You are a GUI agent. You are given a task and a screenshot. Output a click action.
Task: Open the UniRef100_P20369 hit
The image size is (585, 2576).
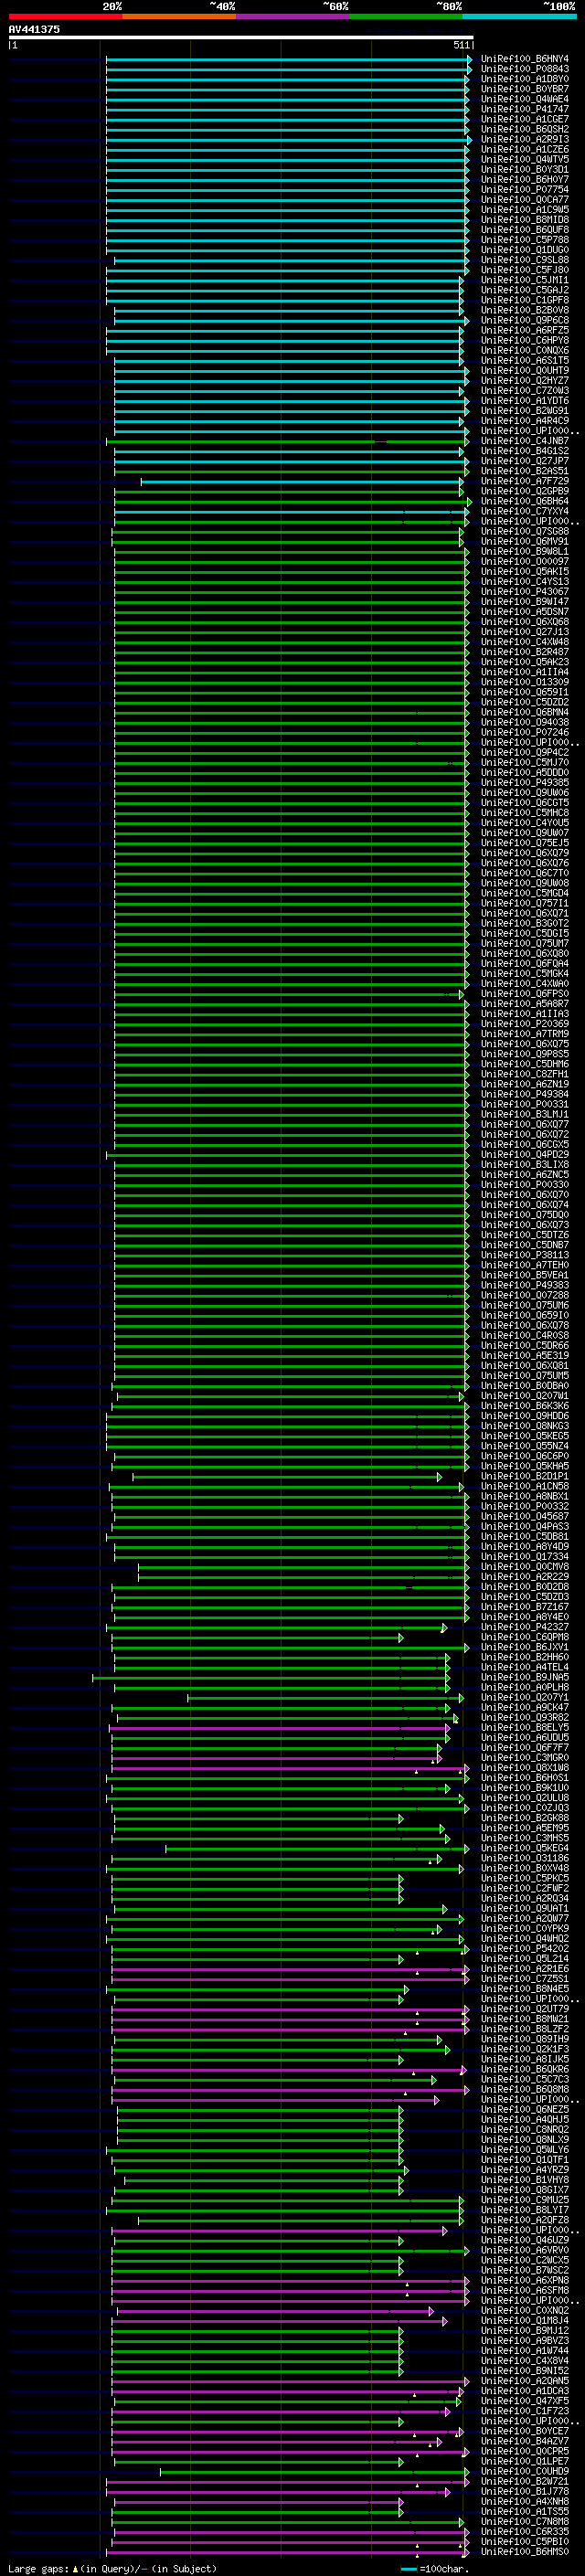pyautogui.click(x=525, y=1024)
